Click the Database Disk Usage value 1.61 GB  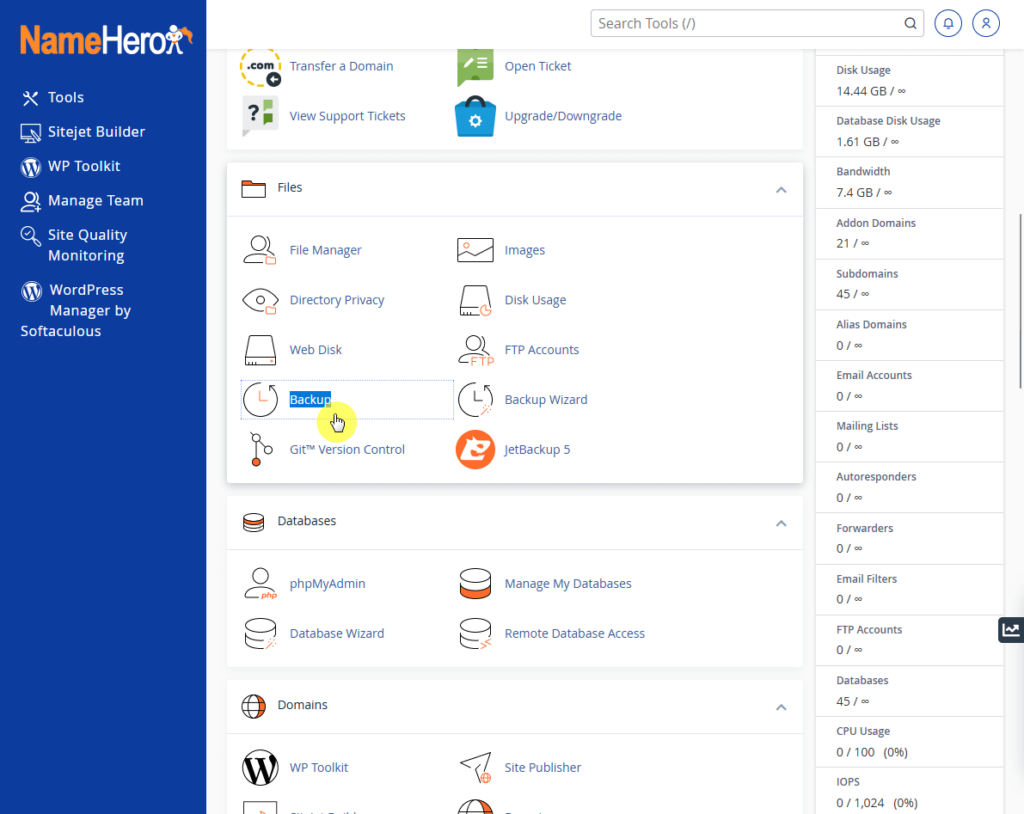[867, 142]
